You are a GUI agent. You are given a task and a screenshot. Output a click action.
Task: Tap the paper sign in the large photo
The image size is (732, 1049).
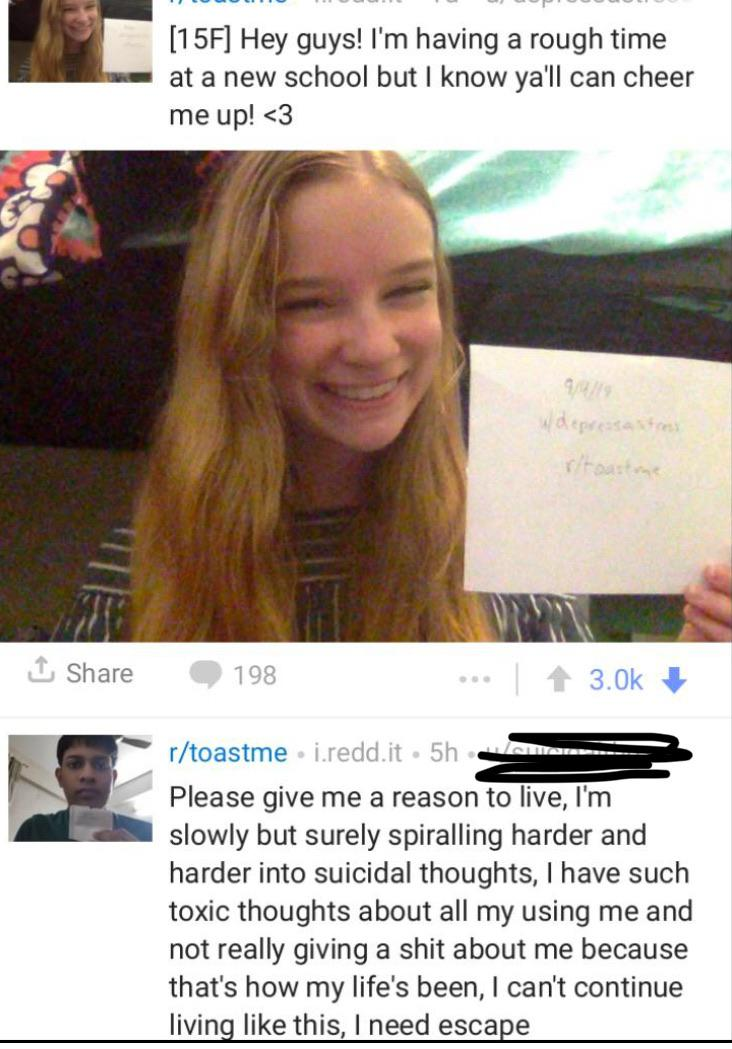pyautogui.click(x=598, y=469)
